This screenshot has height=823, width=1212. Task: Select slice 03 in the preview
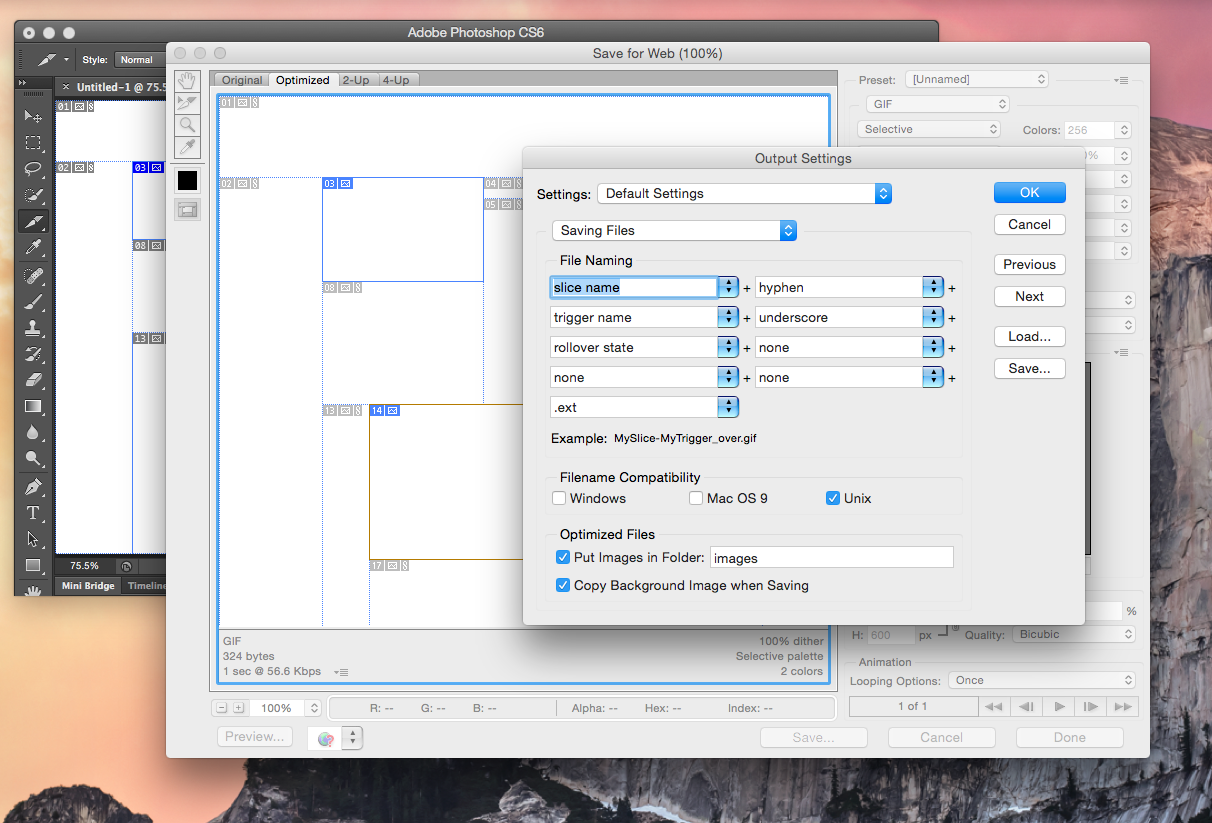(402, 230)
